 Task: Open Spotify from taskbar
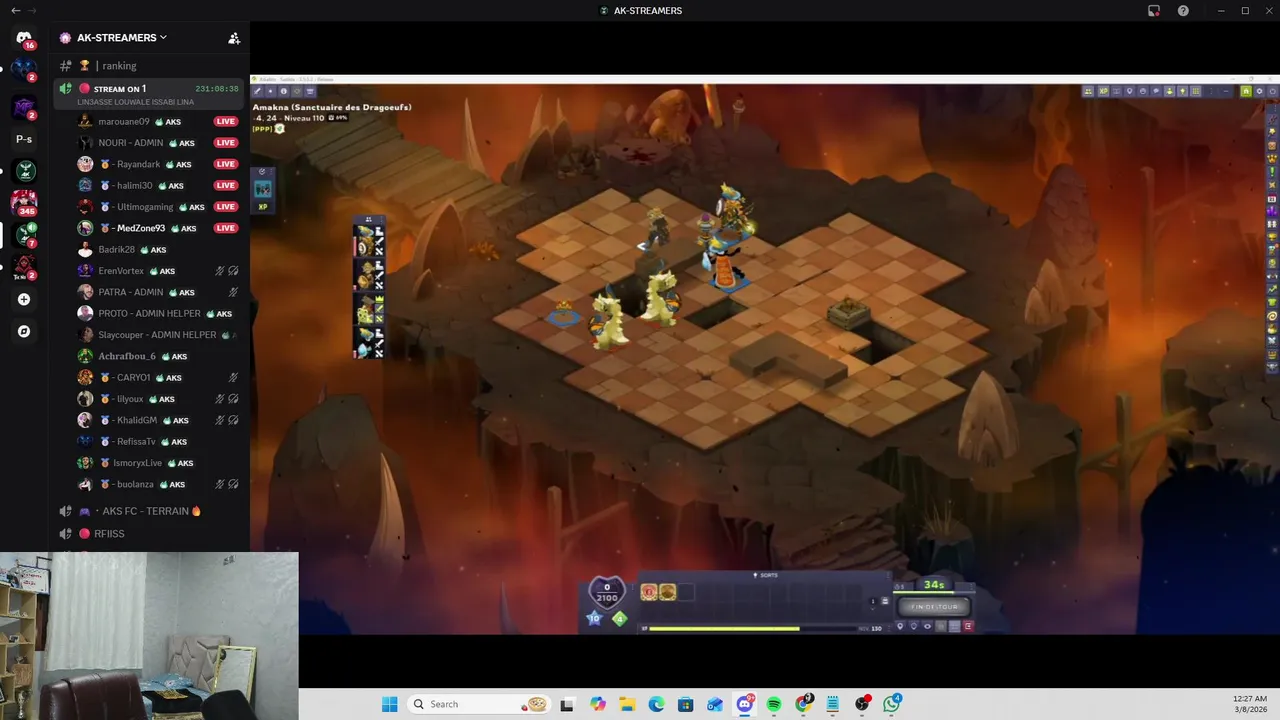point(774,704)
